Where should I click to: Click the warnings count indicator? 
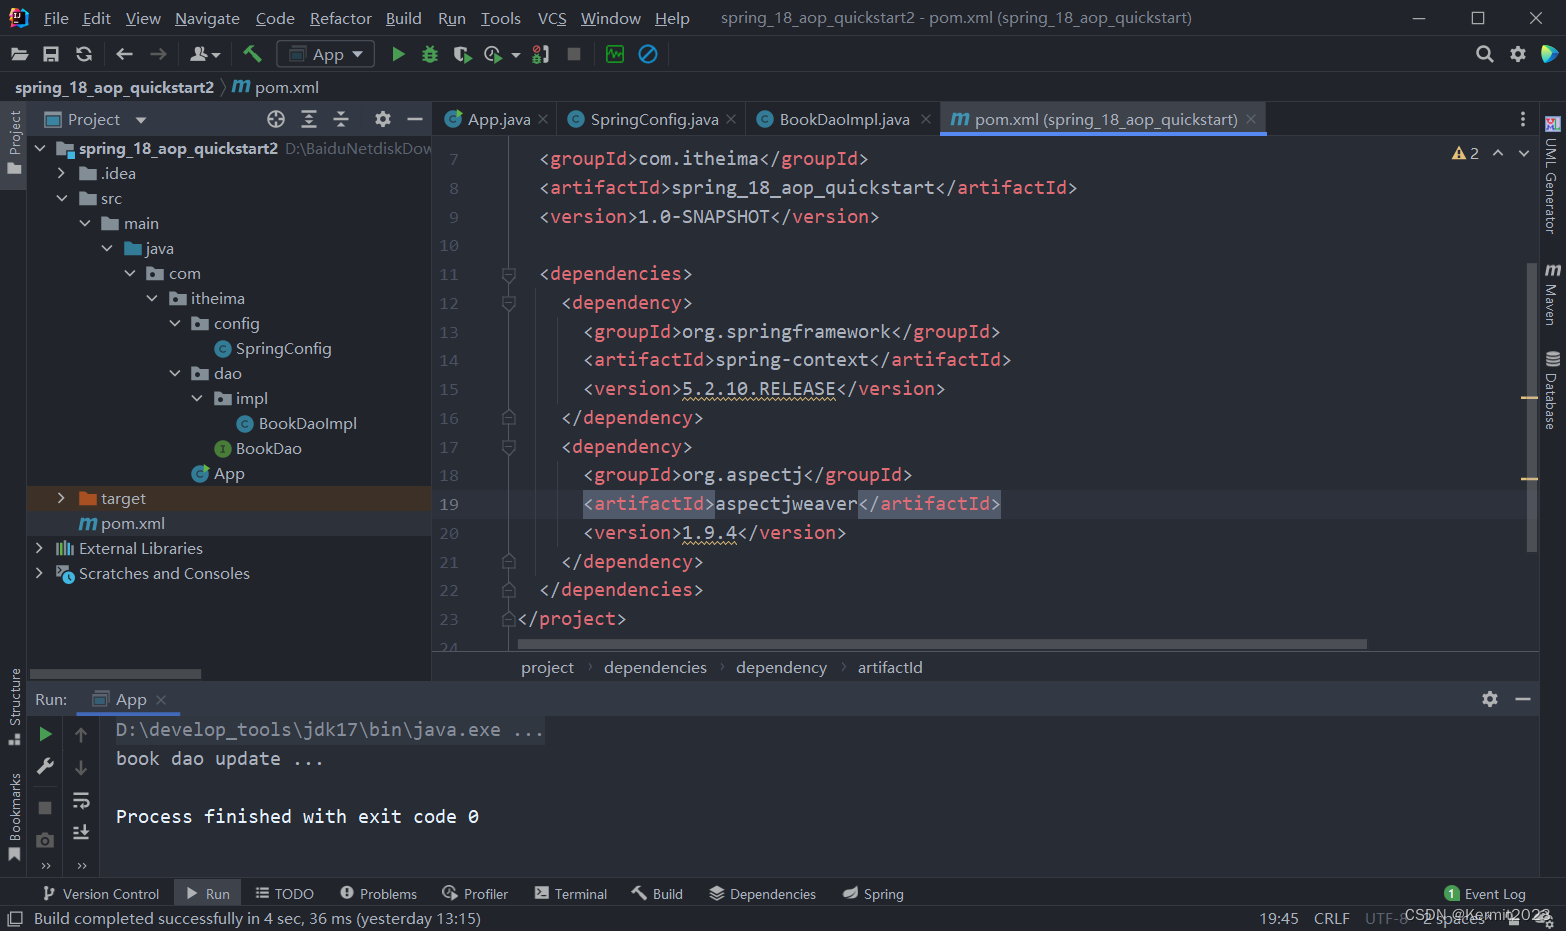(x=1465, y=153)
